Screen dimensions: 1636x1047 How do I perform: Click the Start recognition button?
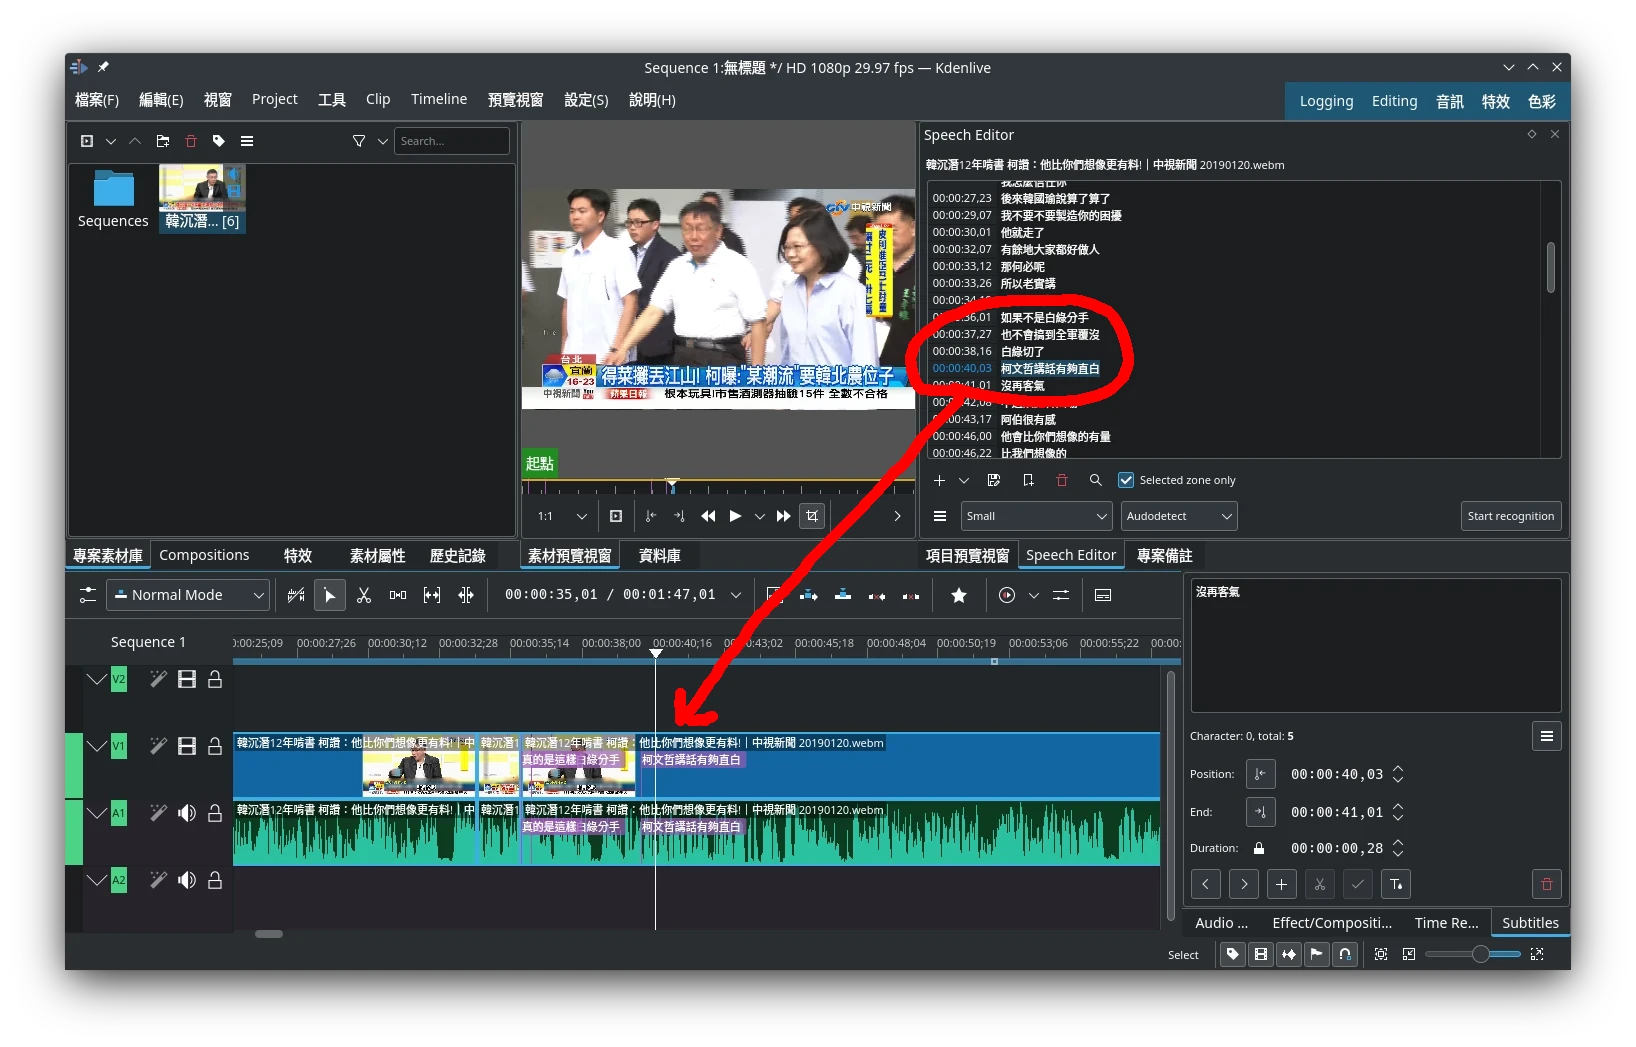coord(1510,516)
